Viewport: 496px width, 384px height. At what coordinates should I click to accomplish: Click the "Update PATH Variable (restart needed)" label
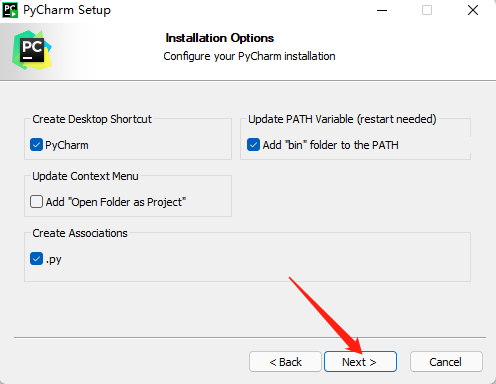tap(342, 119)
